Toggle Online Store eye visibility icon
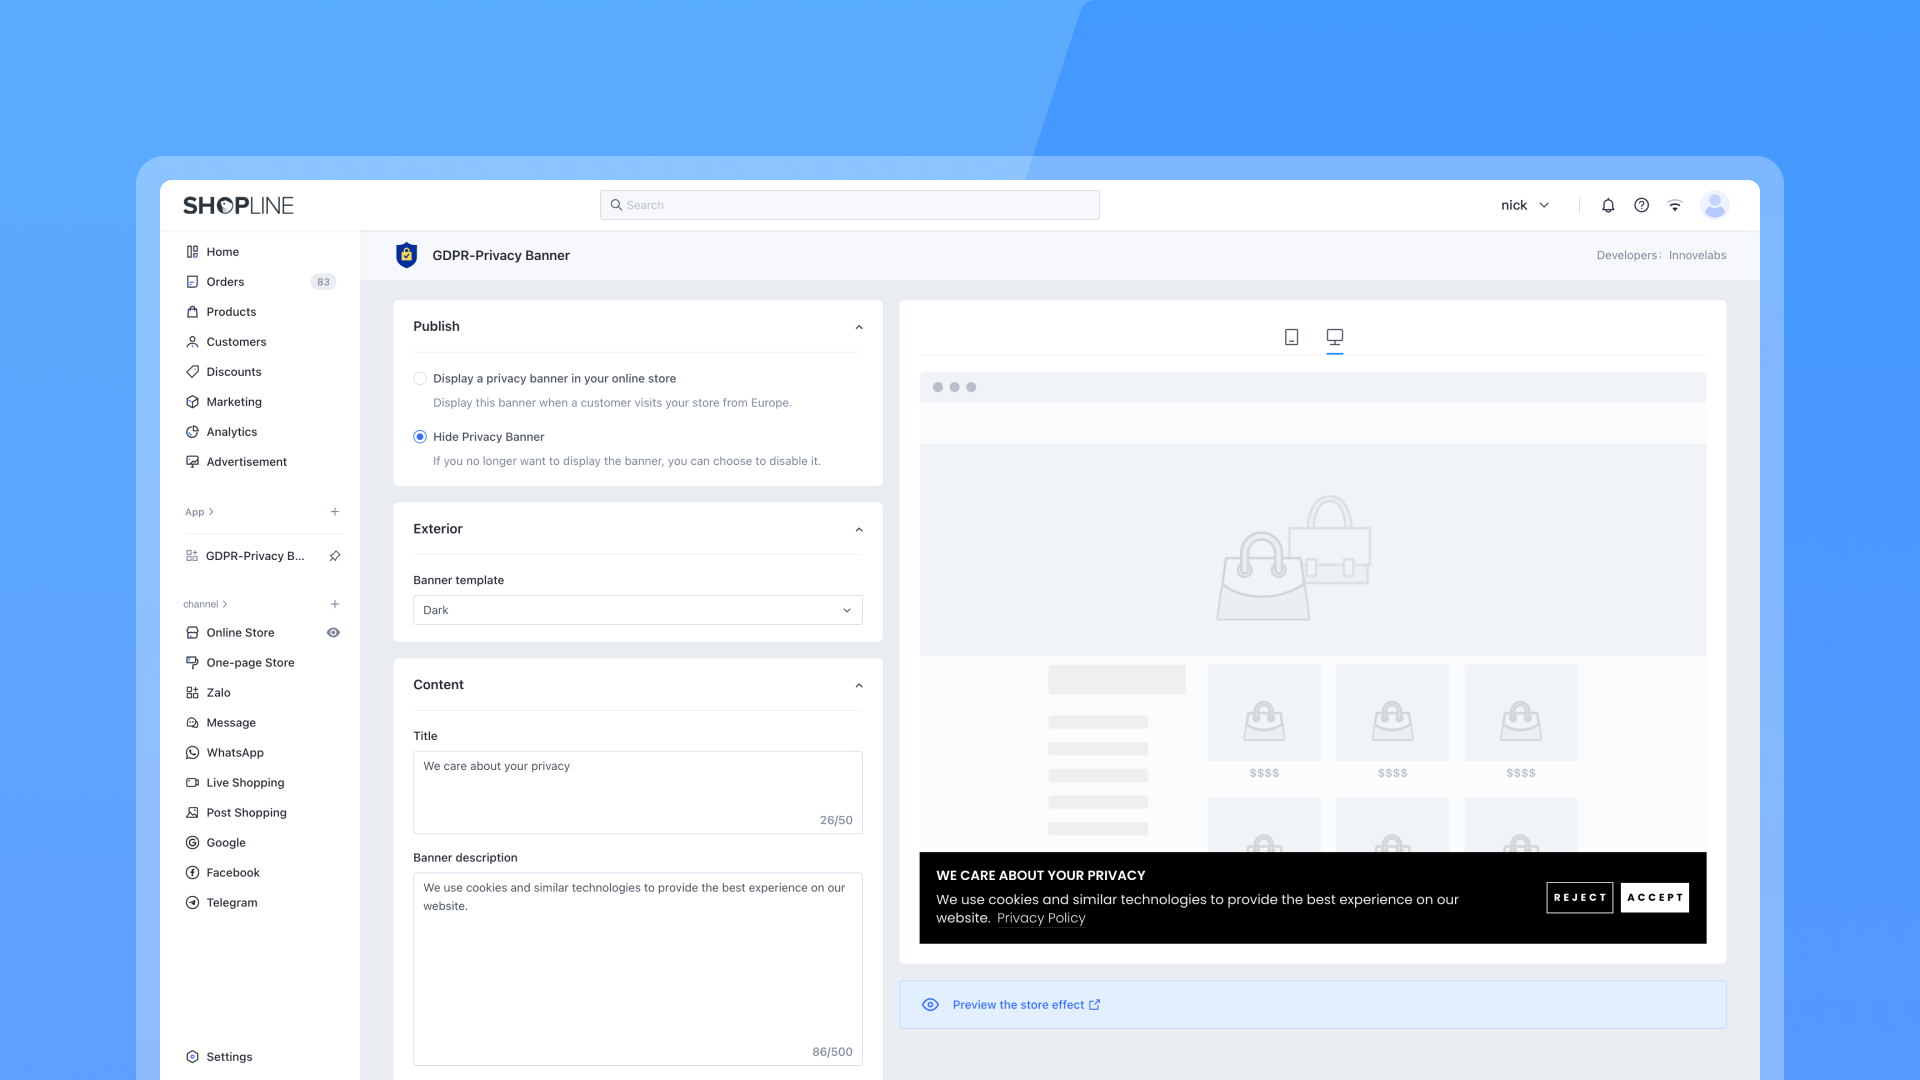The image size is (1920, 1080). [x=333, y=633]
